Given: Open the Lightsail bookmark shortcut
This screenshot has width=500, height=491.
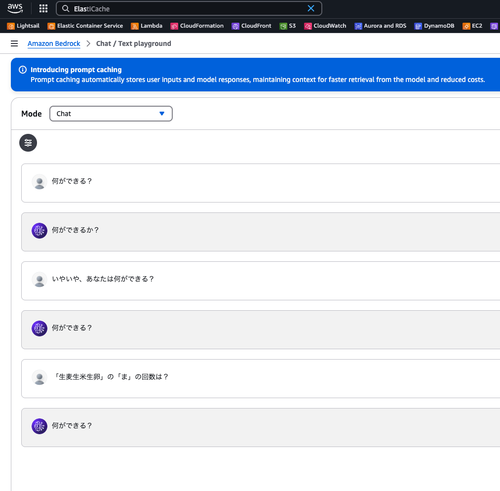Looking at the screenshot, I should [23, 26].
